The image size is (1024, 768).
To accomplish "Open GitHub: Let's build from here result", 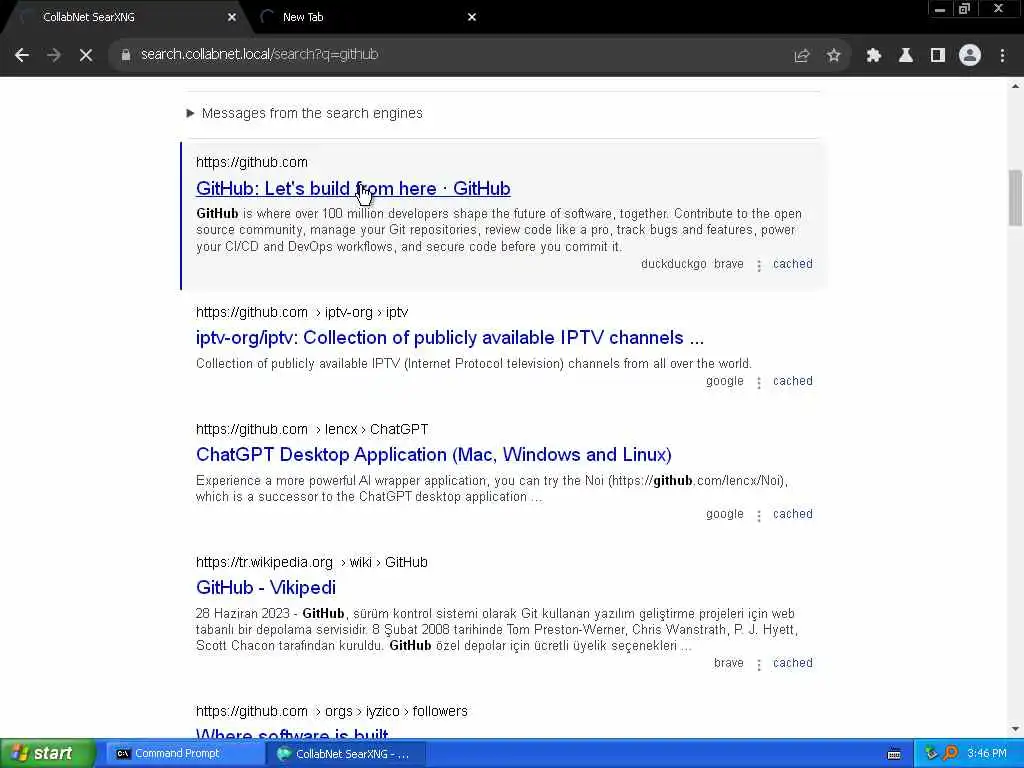I will click(x=353, y=188).
